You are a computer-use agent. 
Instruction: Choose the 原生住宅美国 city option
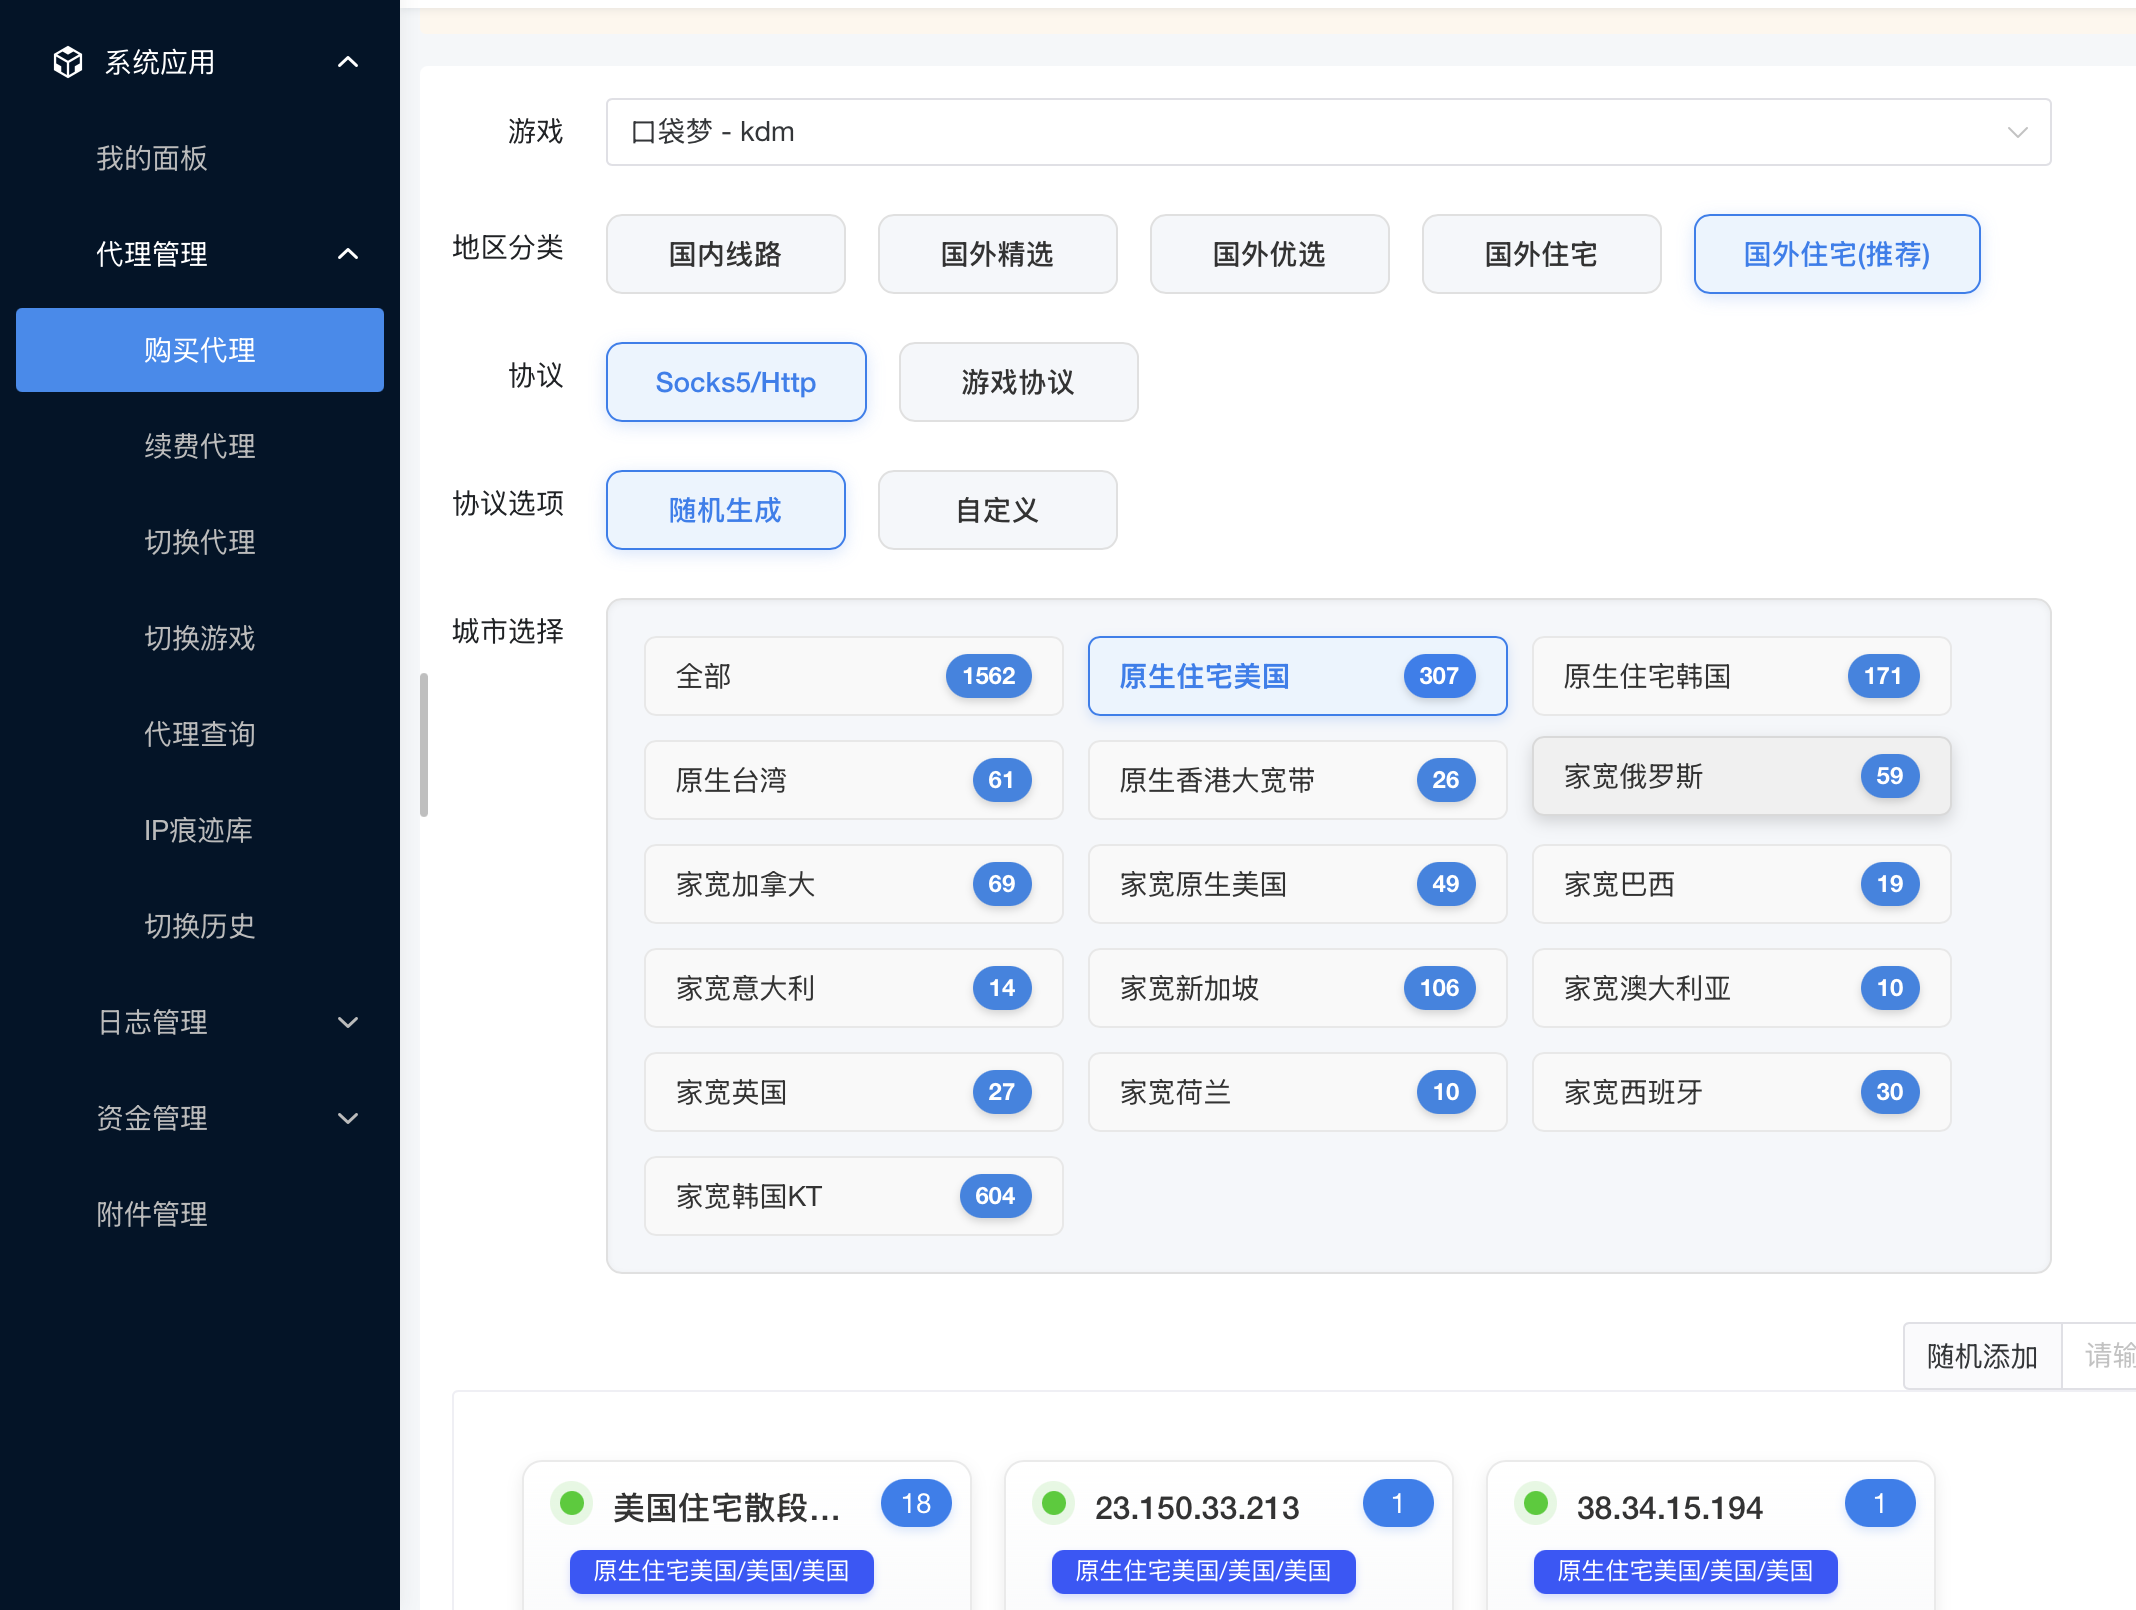pyautogui.click(x=1296, y=676)
